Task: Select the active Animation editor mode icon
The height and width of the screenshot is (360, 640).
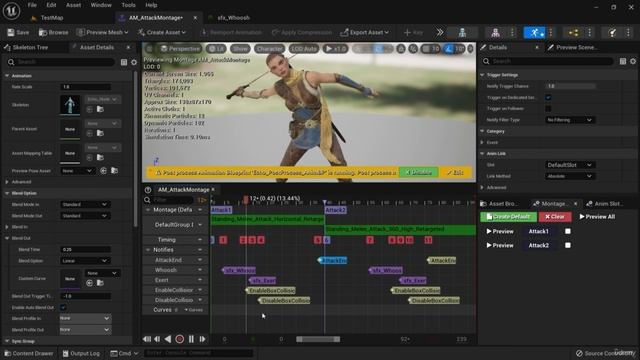Action: 534,33
